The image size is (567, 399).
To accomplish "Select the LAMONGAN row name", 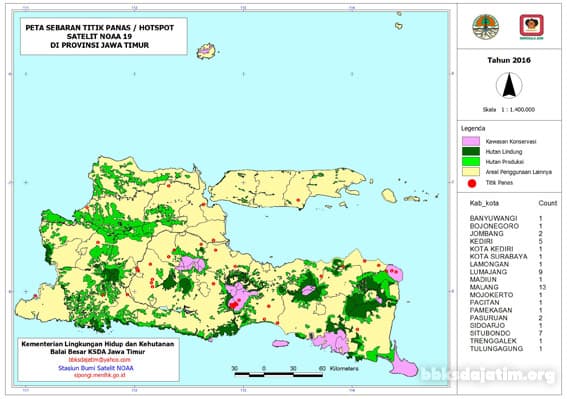I will click(x=489, y=264).
